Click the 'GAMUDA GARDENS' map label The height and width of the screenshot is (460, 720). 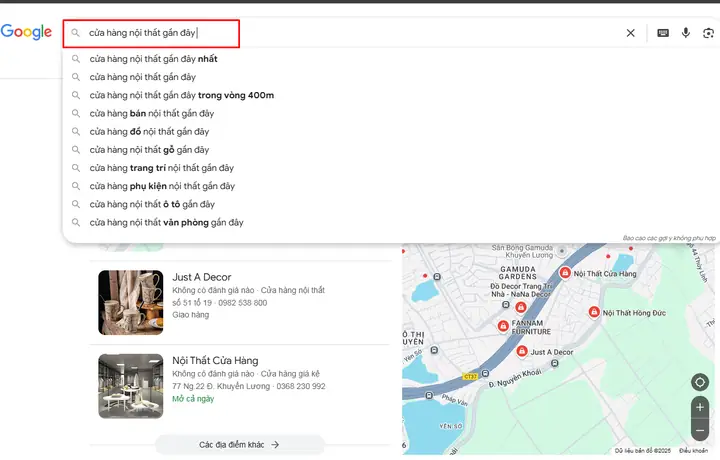[518, 273]
